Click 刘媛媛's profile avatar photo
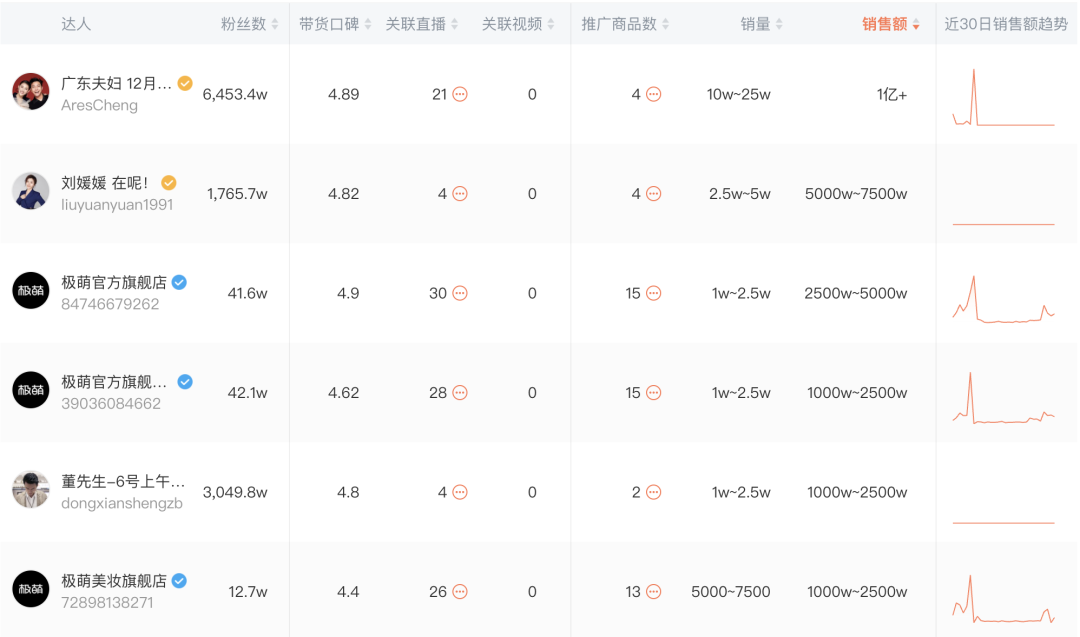 click(31, 190)
